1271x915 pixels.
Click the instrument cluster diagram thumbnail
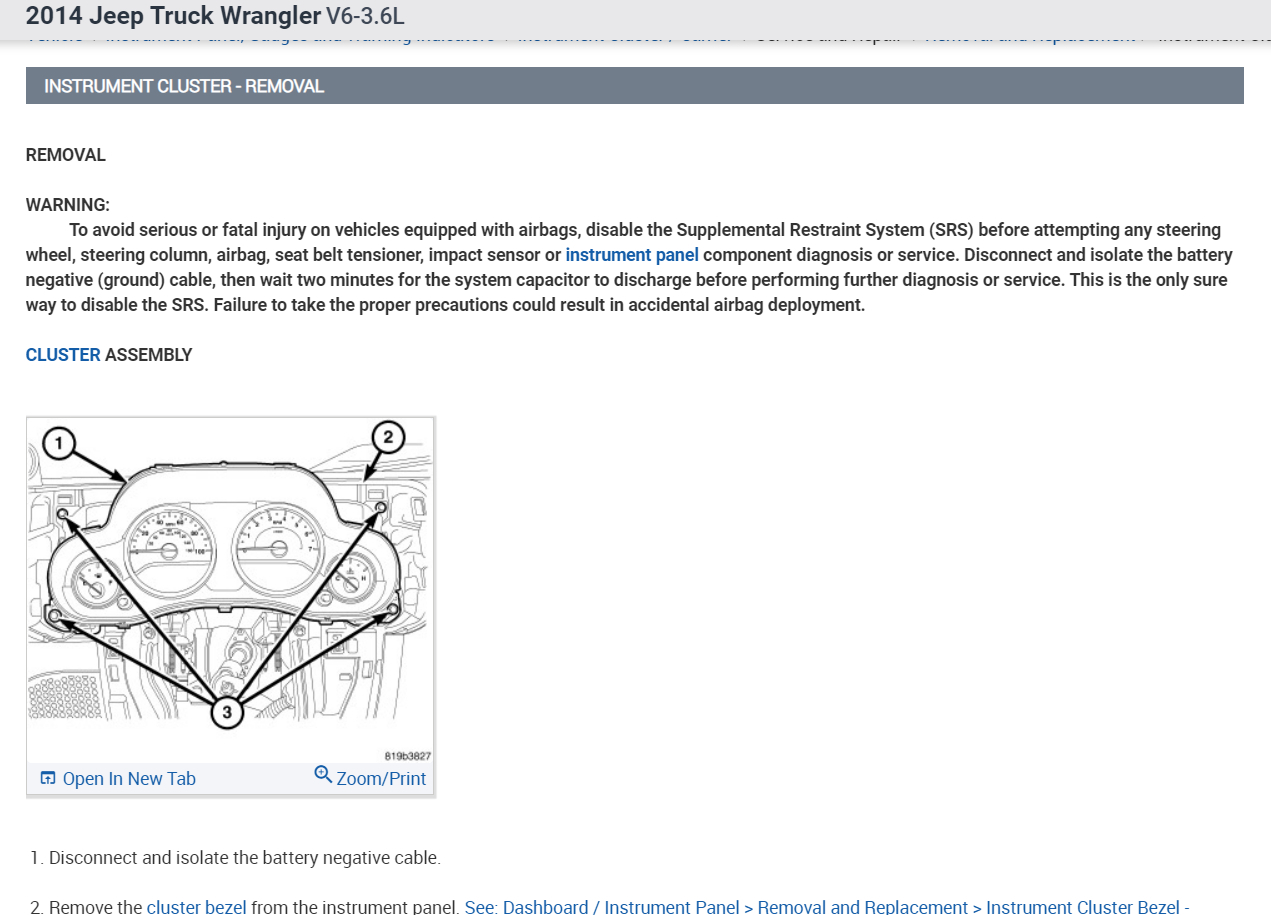tap(231, 590)
